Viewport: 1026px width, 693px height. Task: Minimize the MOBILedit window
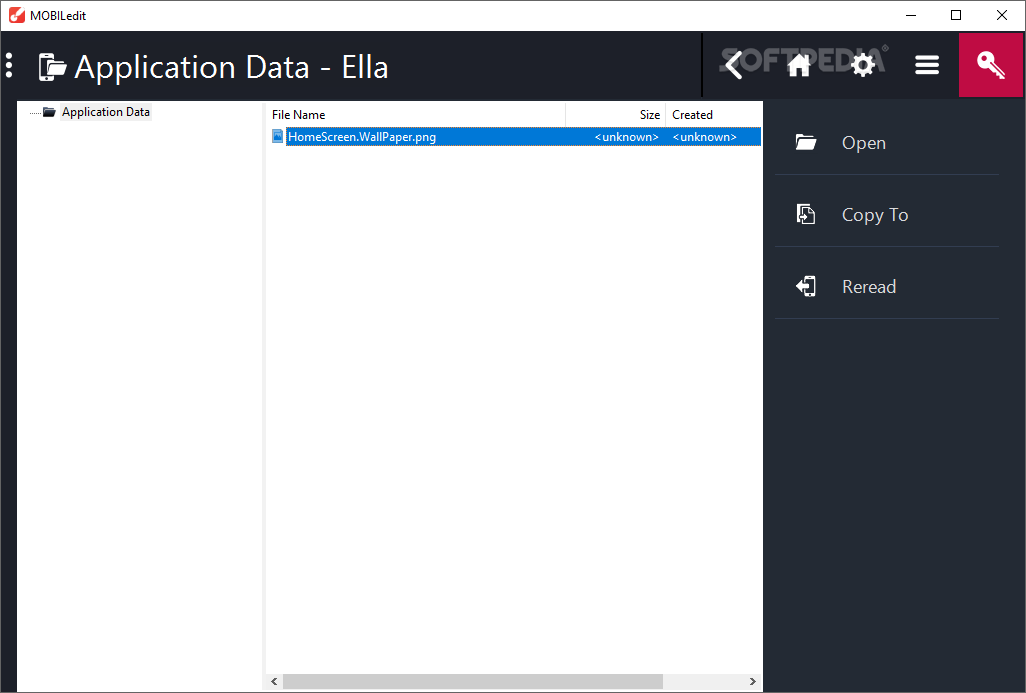click(911, 15)
